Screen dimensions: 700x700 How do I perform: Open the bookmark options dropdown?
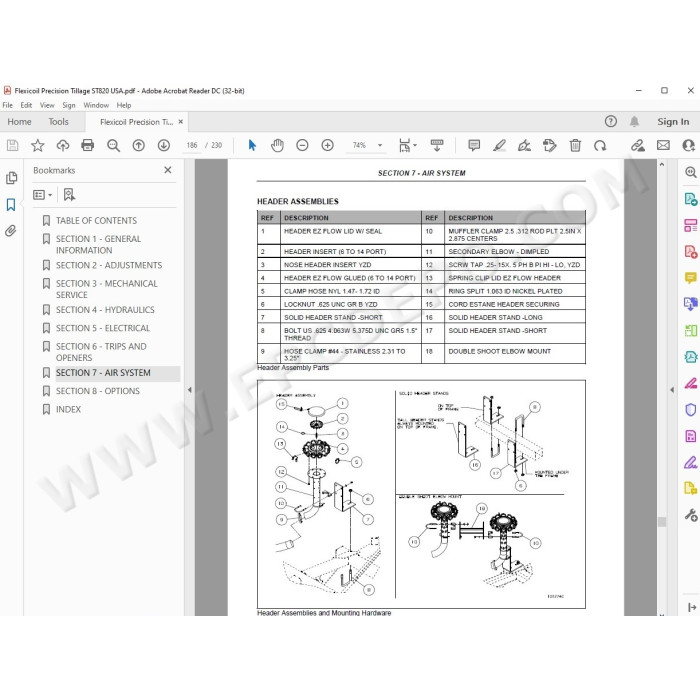(43, 195)
